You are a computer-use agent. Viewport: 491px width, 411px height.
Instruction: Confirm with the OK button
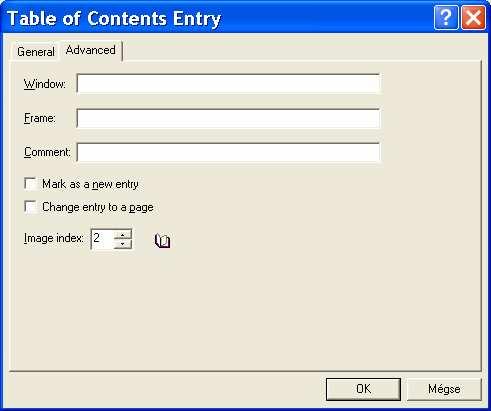pos(363,389)
